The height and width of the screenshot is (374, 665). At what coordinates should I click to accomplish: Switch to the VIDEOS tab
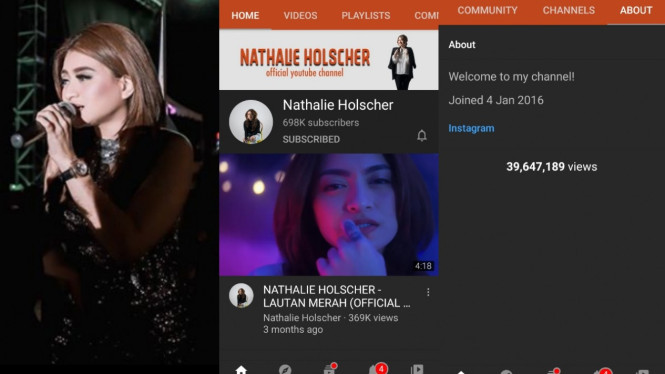coord(300,16)
